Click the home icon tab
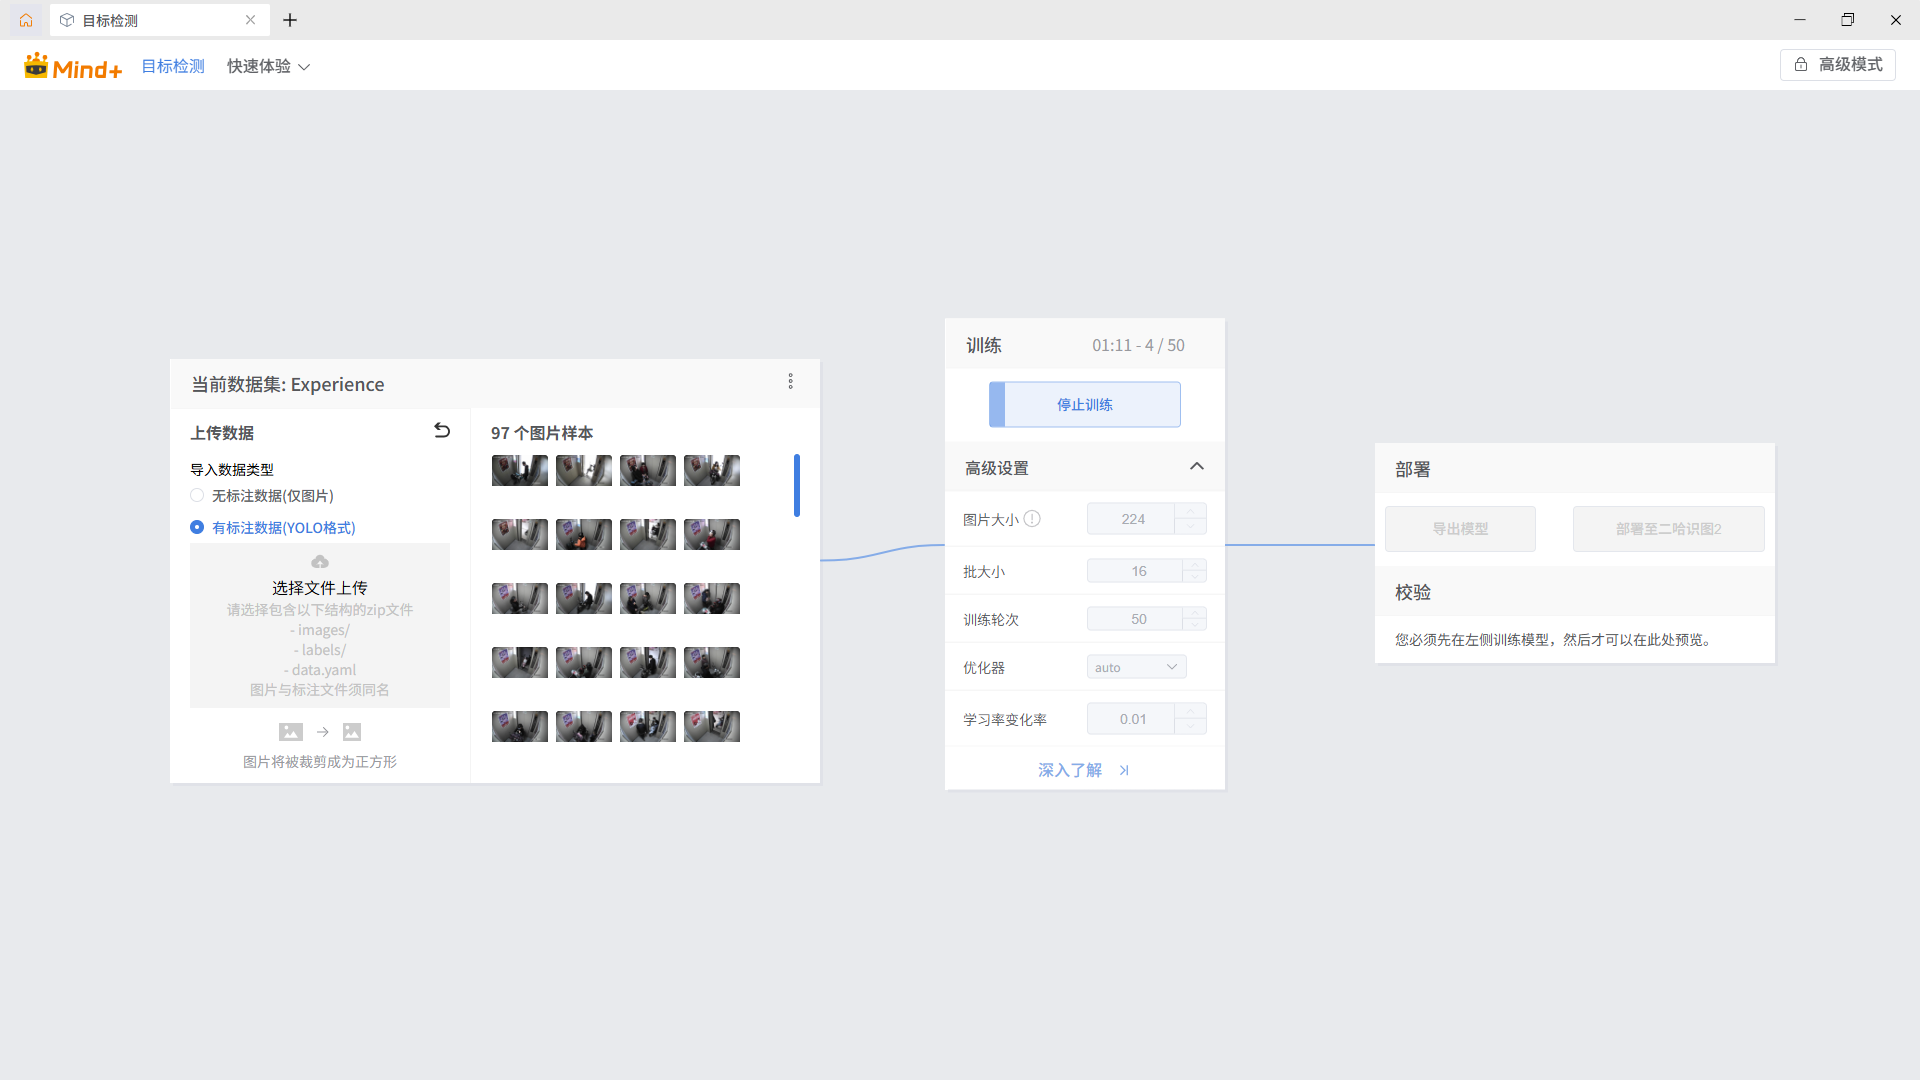Screen dimensions: 1920x1080 pyautogui.click(x=26, y=20)
